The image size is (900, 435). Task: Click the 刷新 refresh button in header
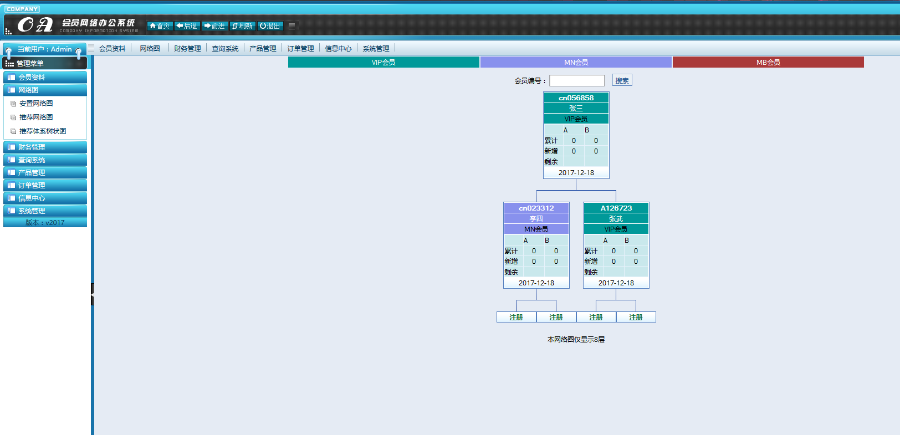(x=242, y=26)
